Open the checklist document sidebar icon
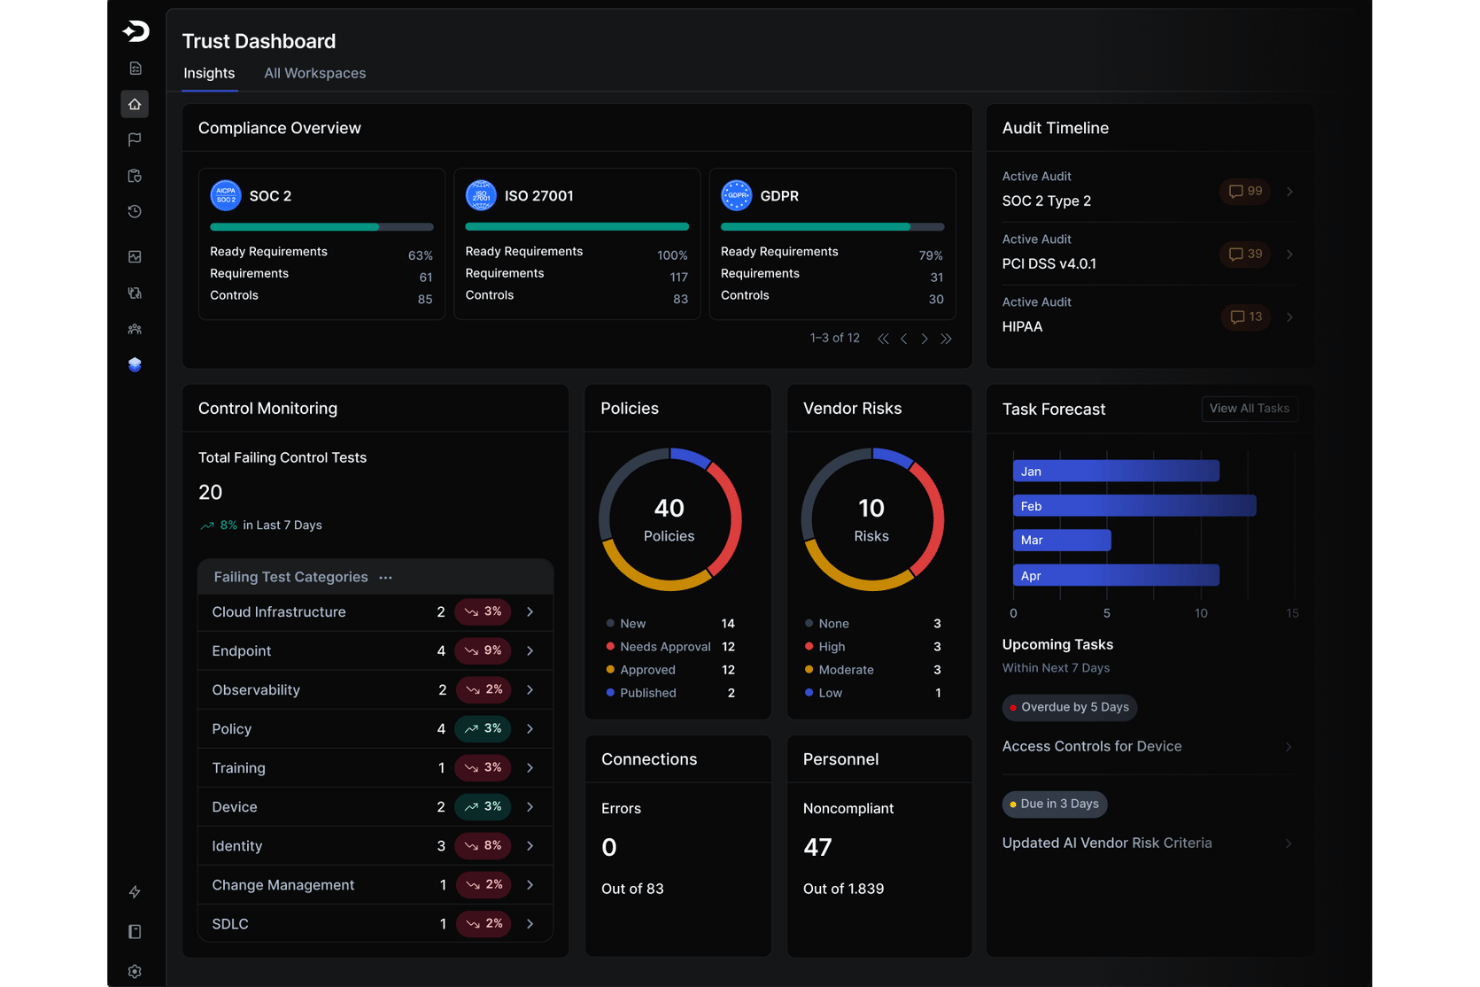1480x987 pixels. tap(135, 68)
